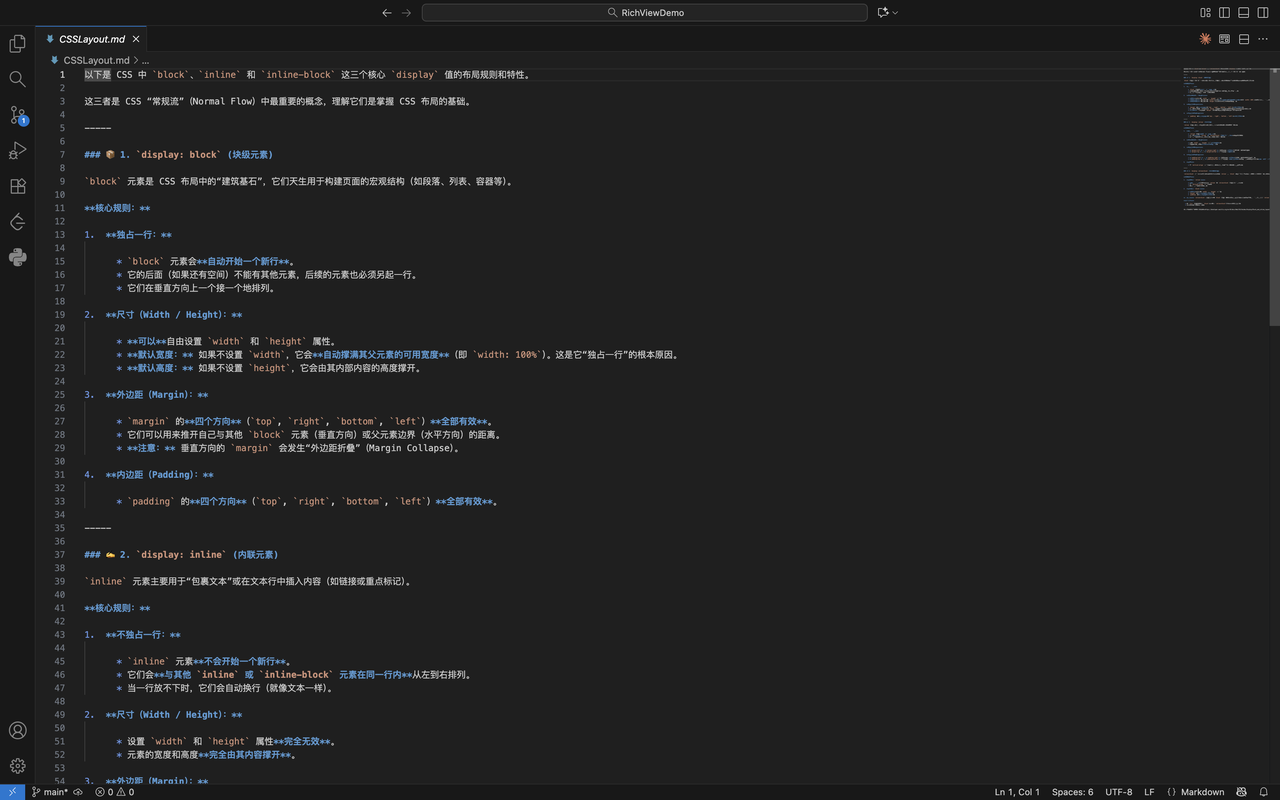This screenshot has width=1280, height=800.
Task: Open the Explorer sidebar
Action: click(17, 43)
